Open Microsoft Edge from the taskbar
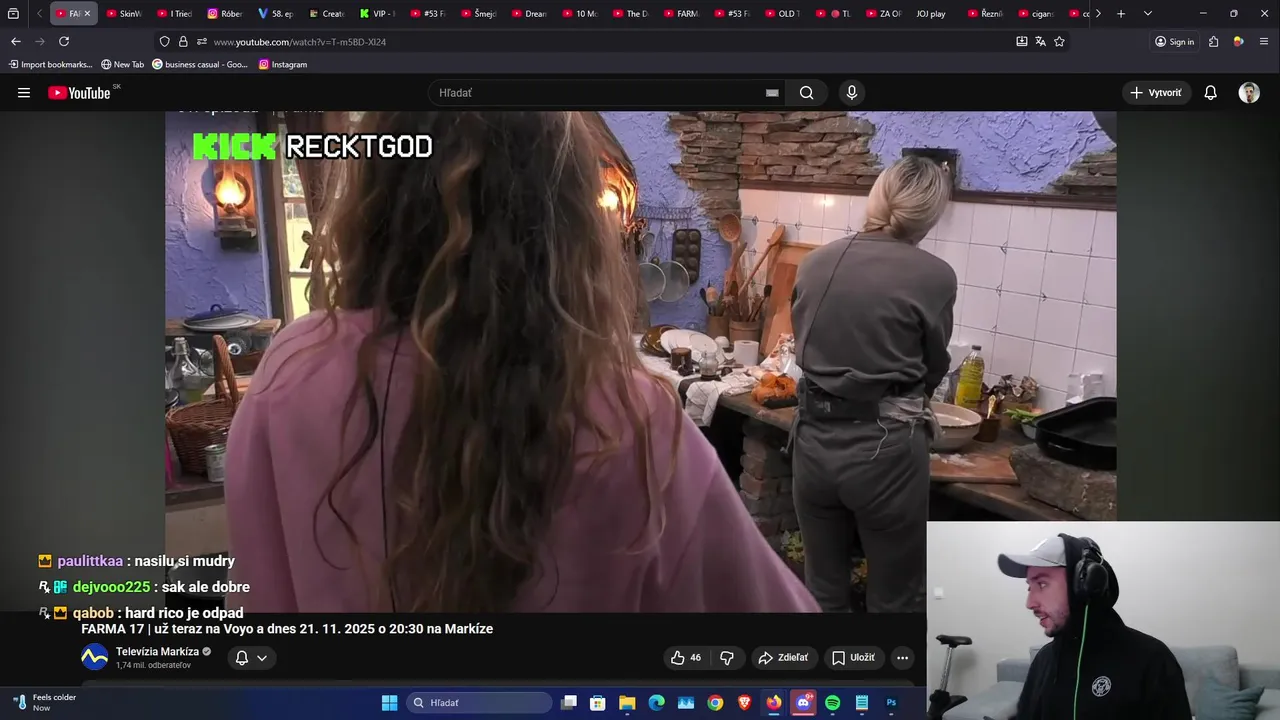 656,703
